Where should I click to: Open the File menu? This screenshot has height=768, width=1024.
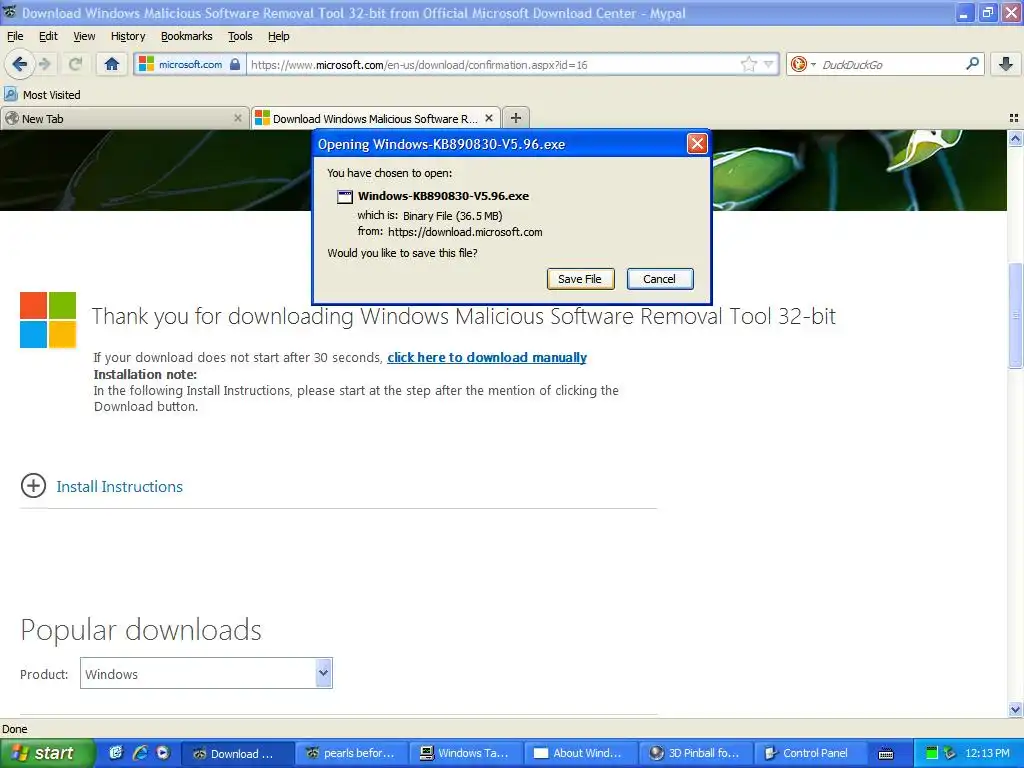pos(15,36)
